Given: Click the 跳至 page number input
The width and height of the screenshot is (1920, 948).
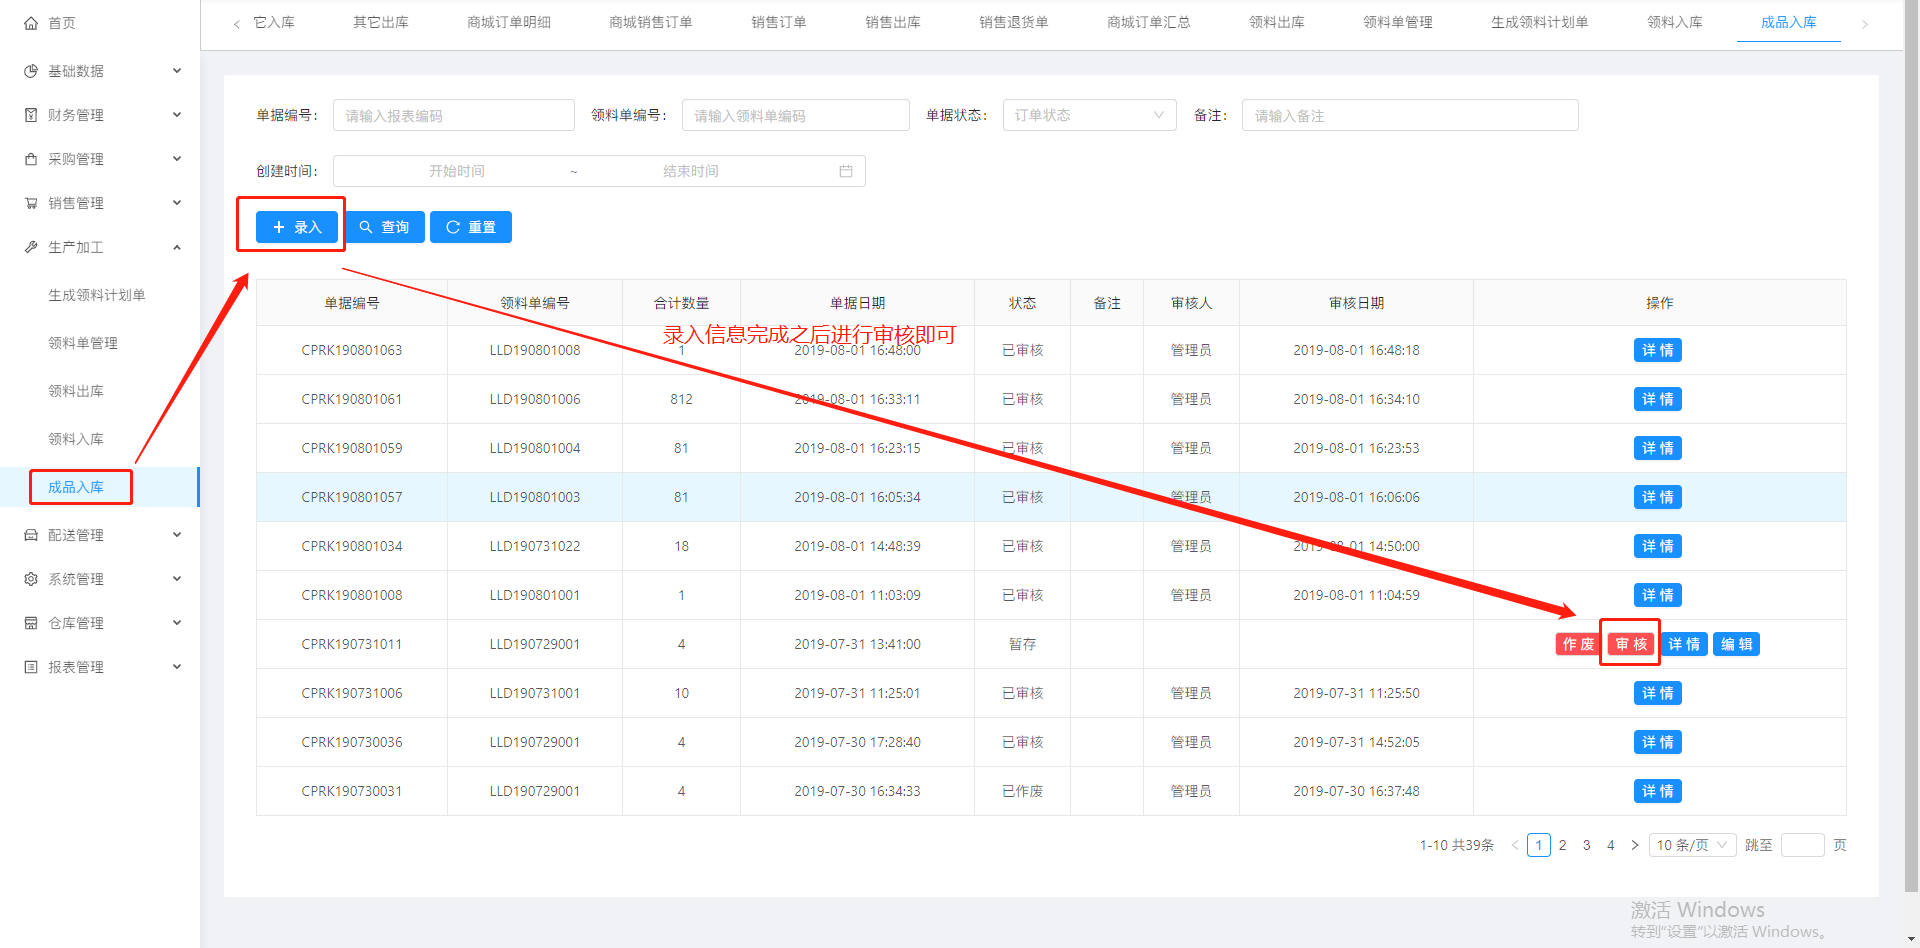Looking at the screenshot, I should [1803, 845].
